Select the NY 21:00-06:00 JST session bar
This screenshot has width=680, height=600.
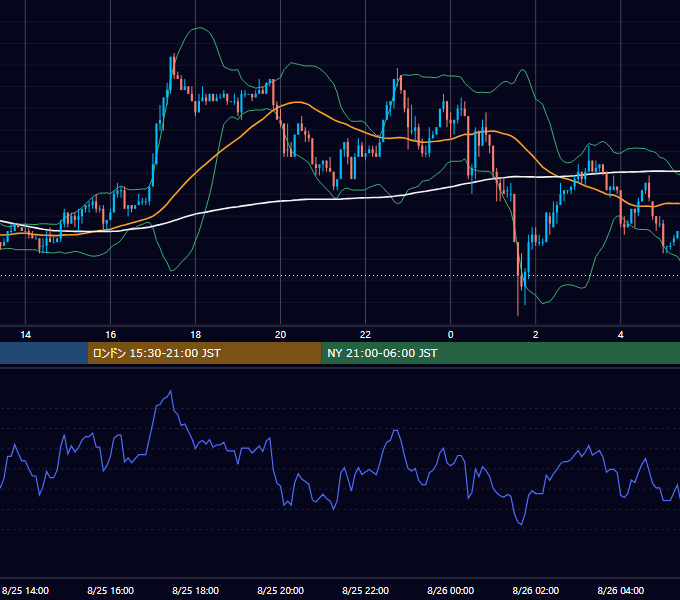pos(500,353)
